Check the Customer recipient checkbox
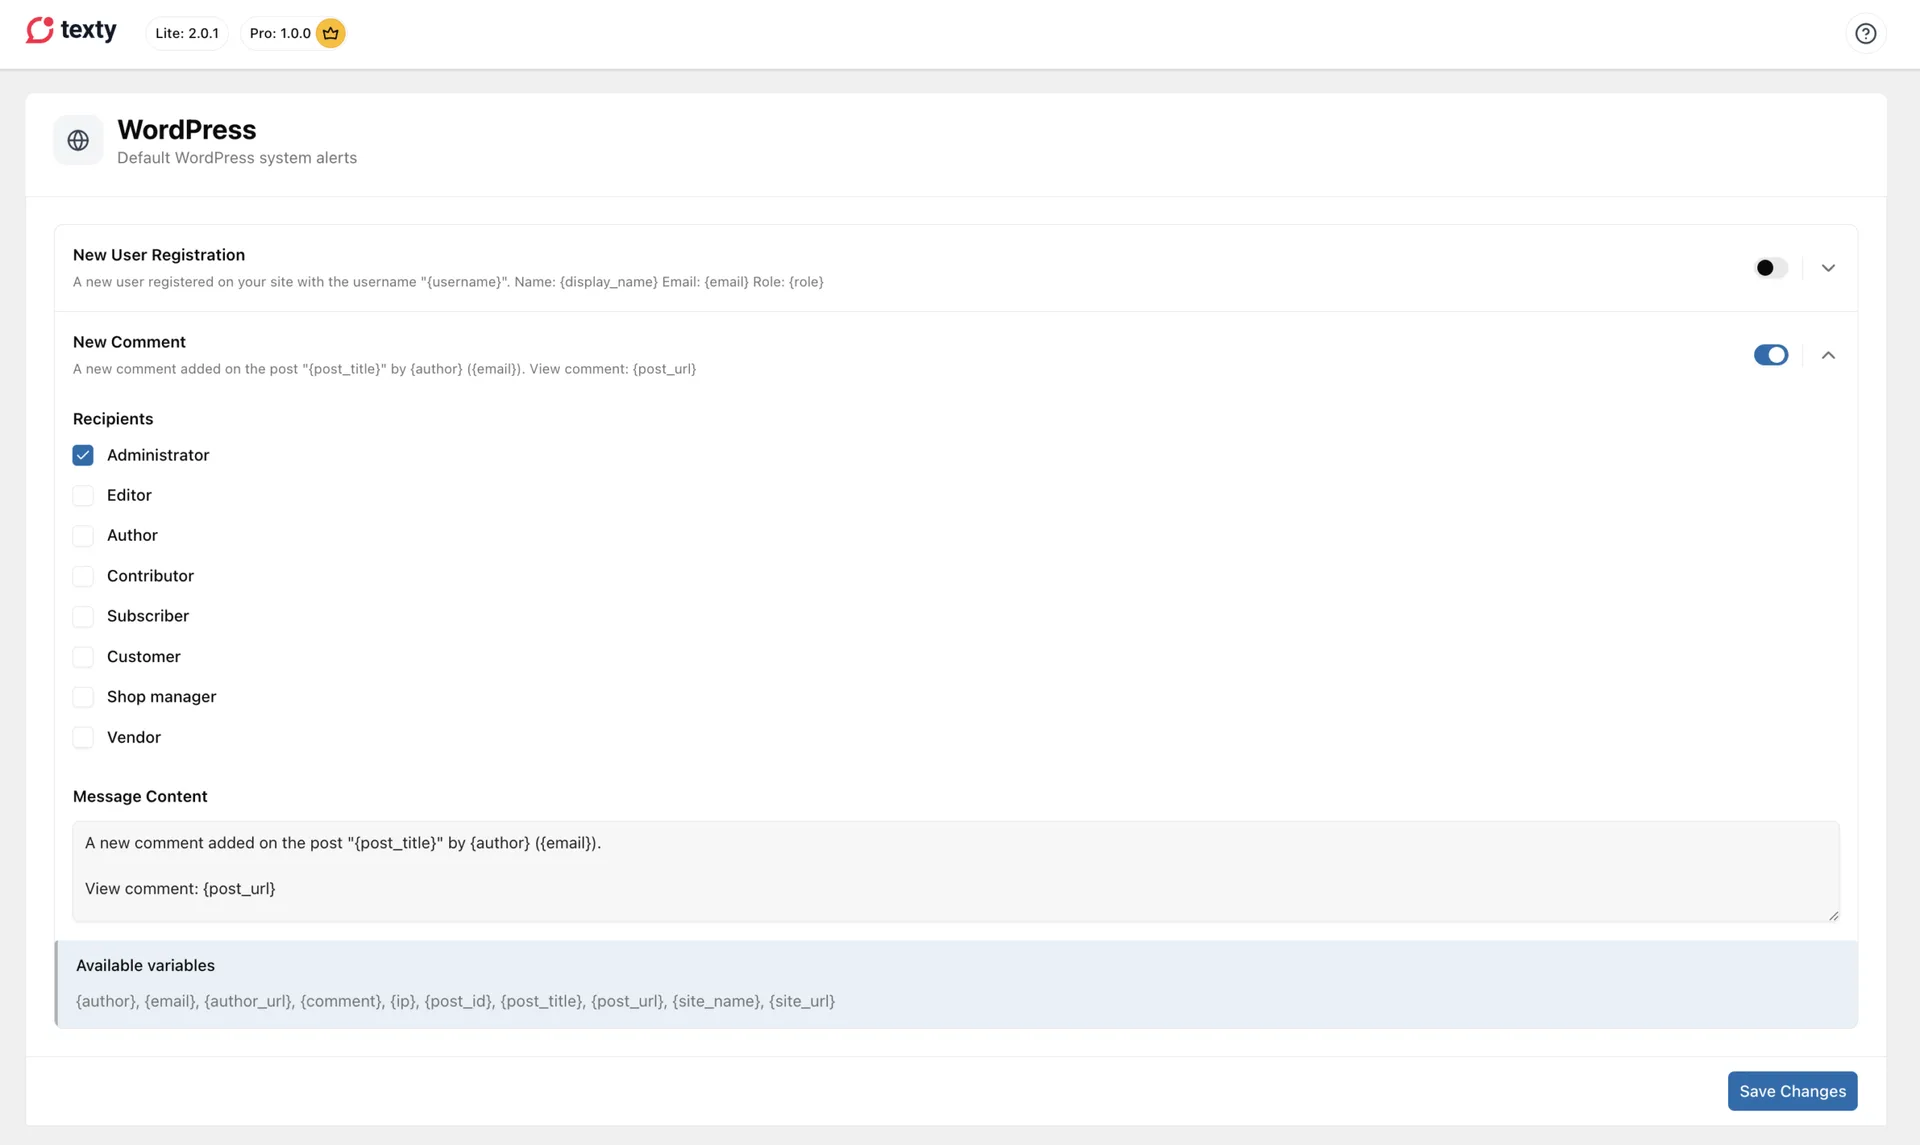This screenshot has height=1145, width=1920. point(83,657)
